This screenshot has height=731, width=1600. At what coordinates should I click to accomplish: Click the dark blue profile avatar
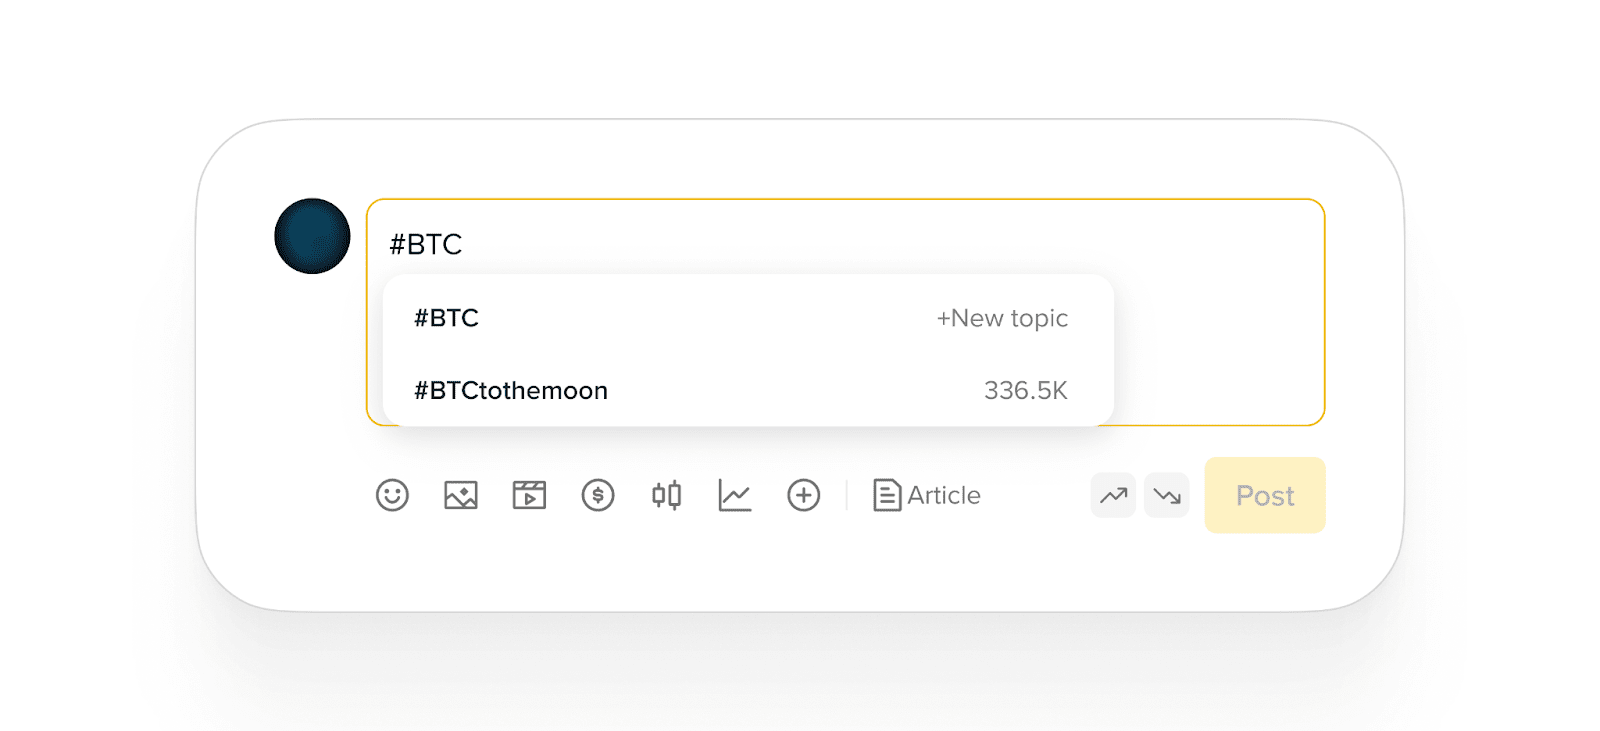click(x=312, y=236)
